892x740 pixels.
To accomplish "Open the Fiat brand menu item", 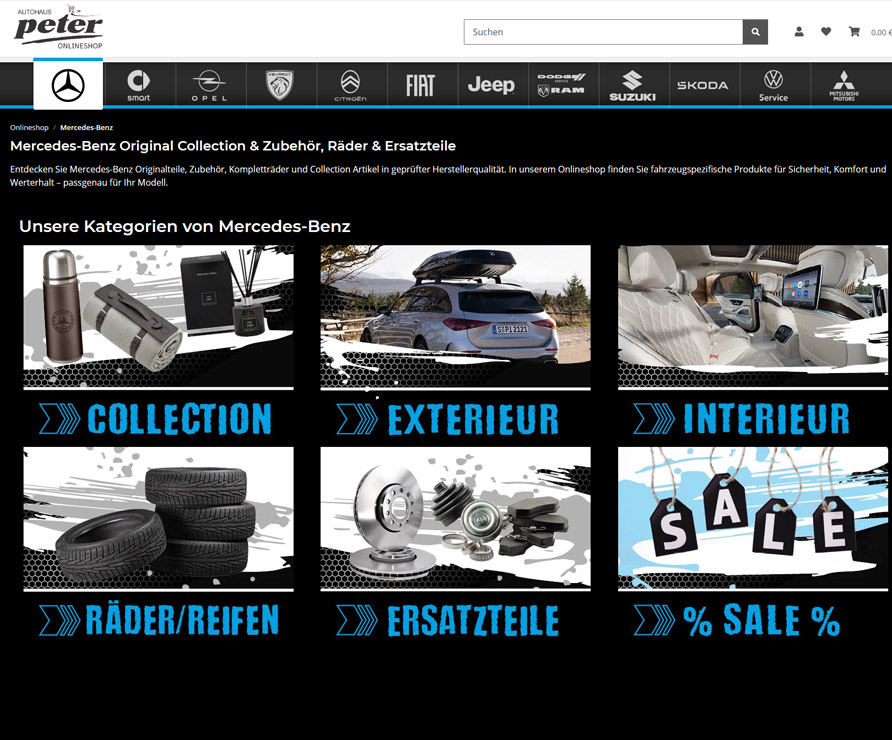I will 421,86.
